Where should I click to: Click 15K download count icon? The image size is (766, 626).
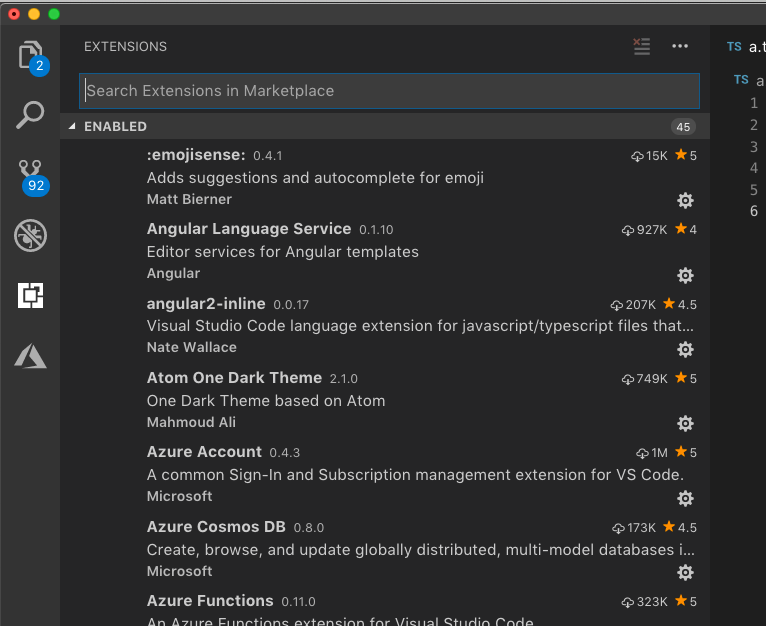tap(637, 156)
